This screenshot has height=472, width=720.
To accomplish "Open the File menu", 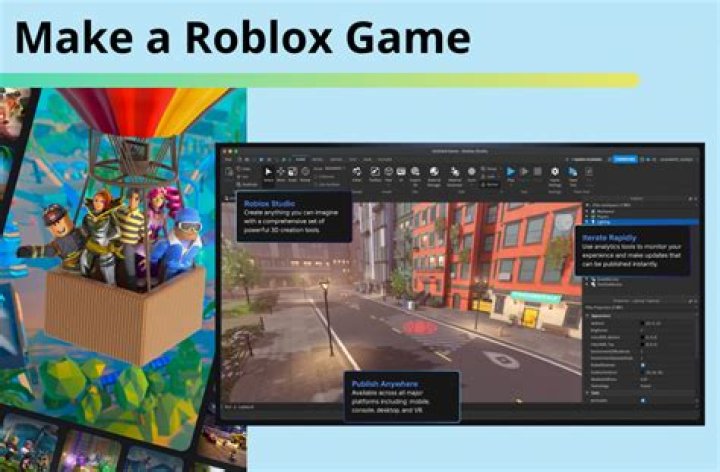I will click(228, 158).
